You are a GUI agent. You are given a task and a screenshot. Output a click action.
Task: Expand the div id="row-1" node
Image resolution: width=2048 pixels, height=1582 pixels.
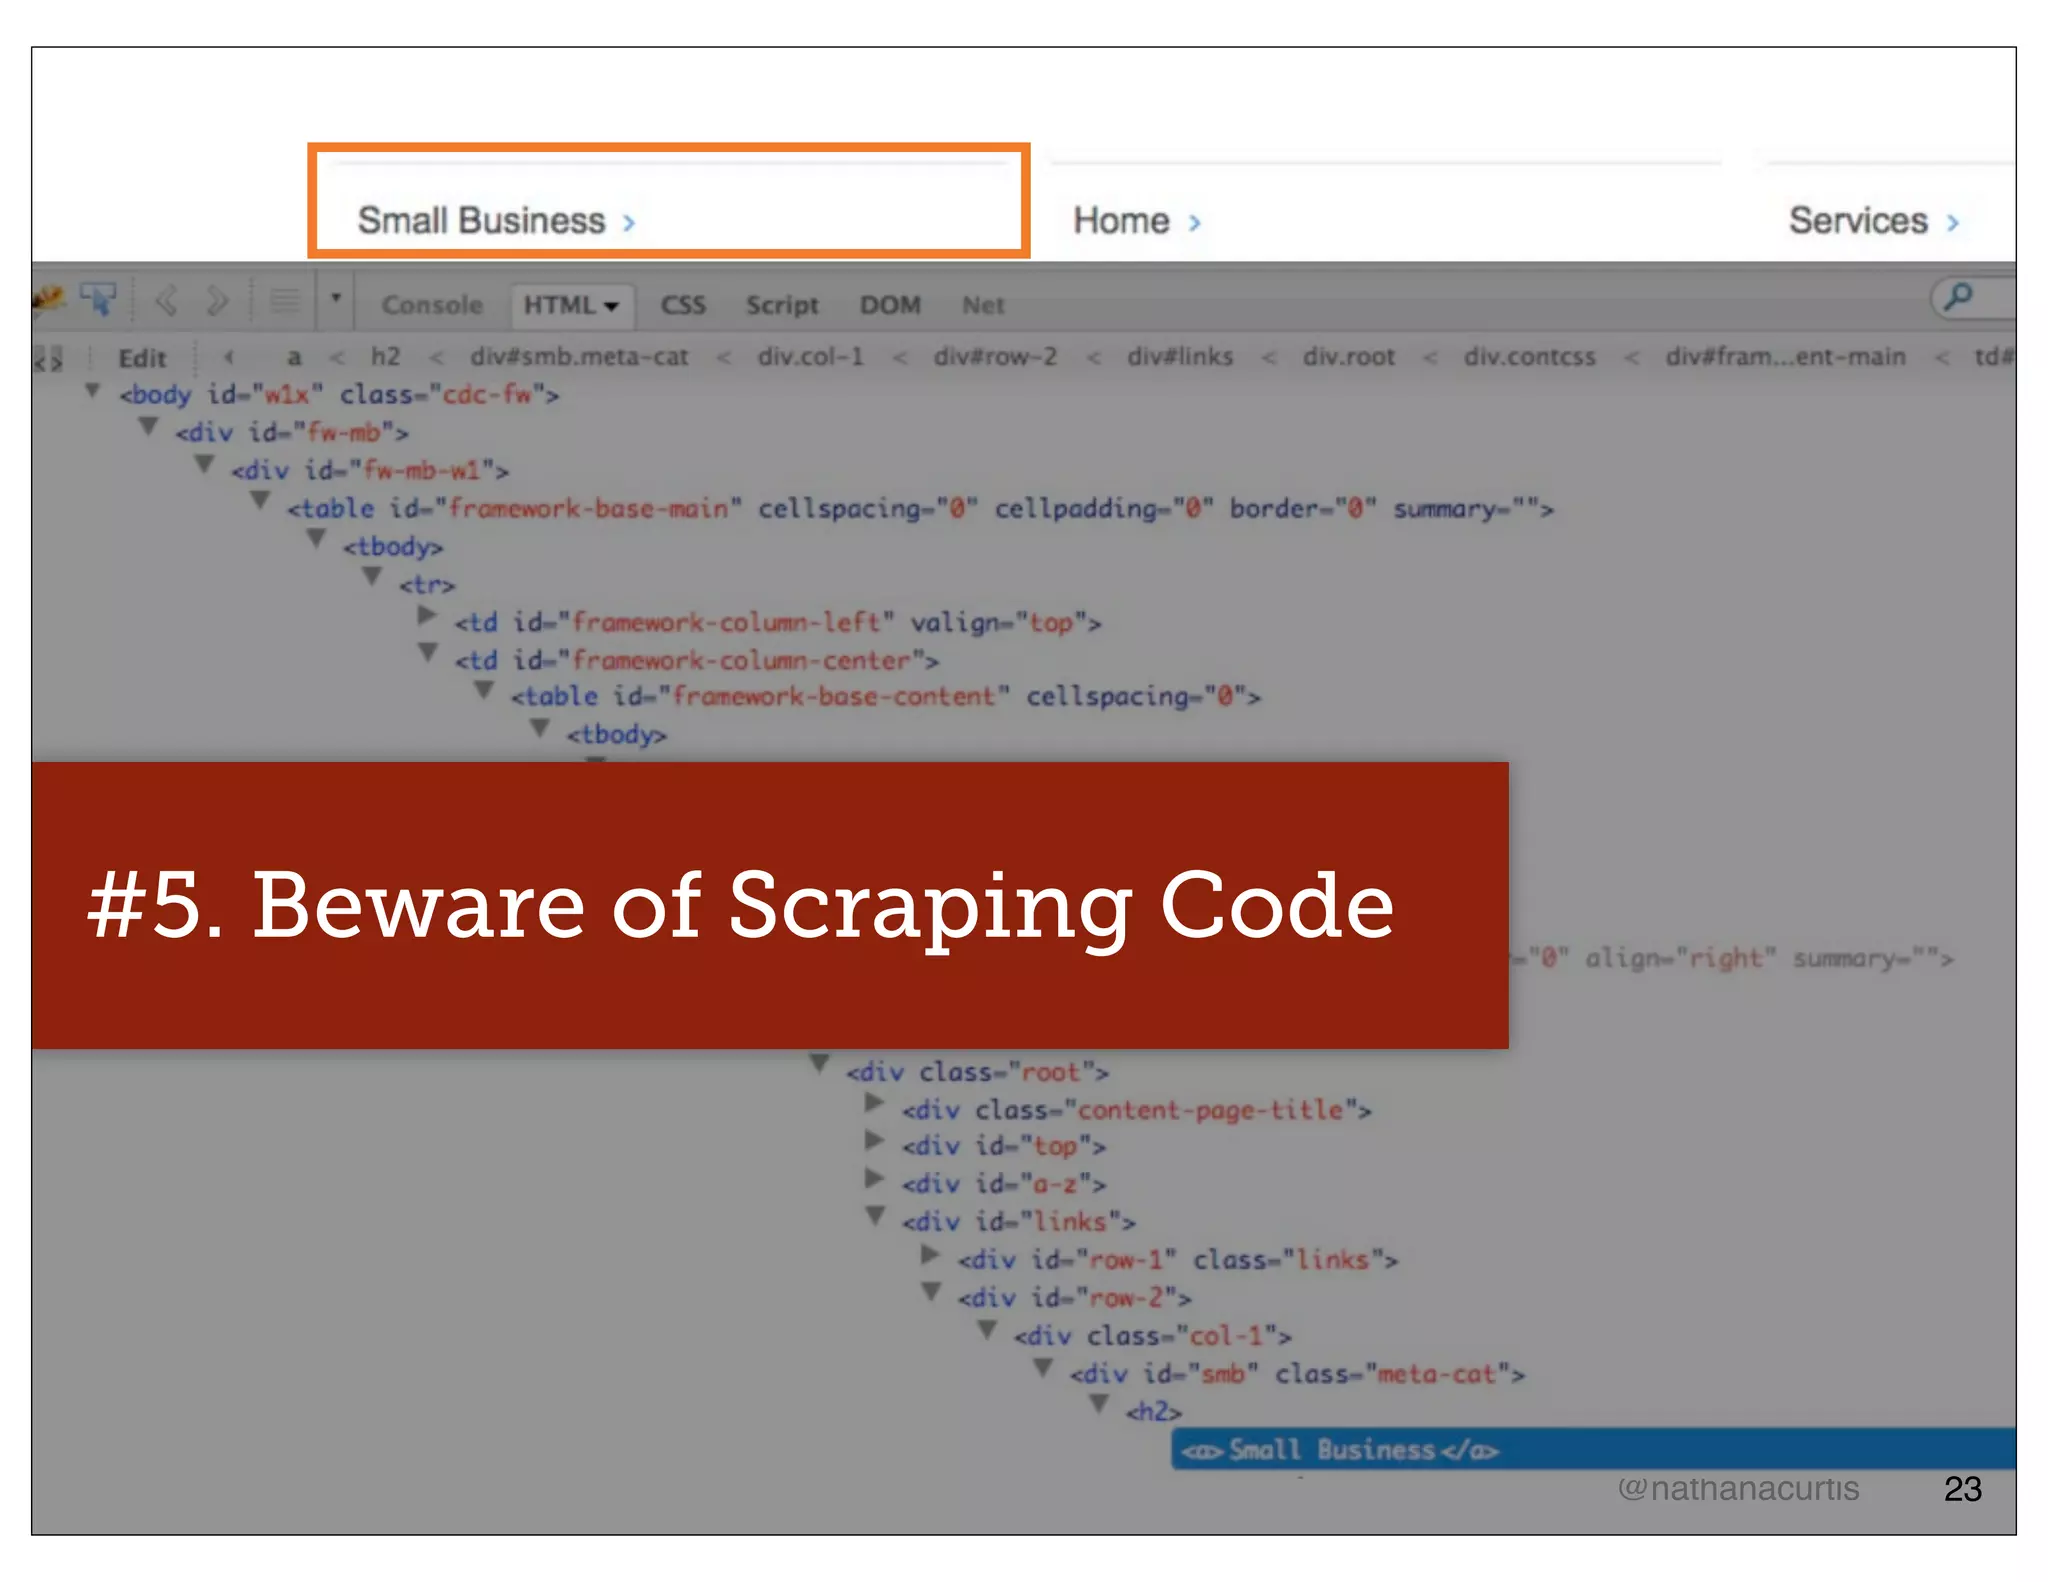(930, 1253)
